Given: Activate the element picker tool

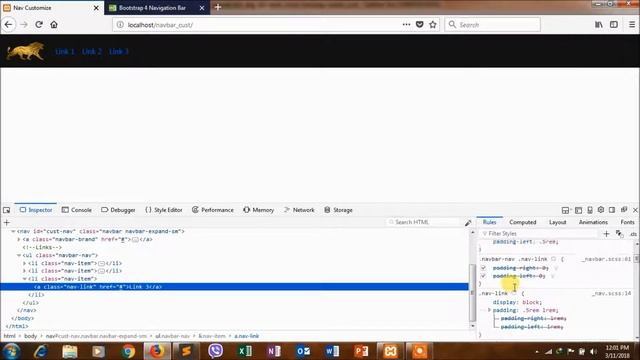Looking at the screenshot, I should point(7,210).
